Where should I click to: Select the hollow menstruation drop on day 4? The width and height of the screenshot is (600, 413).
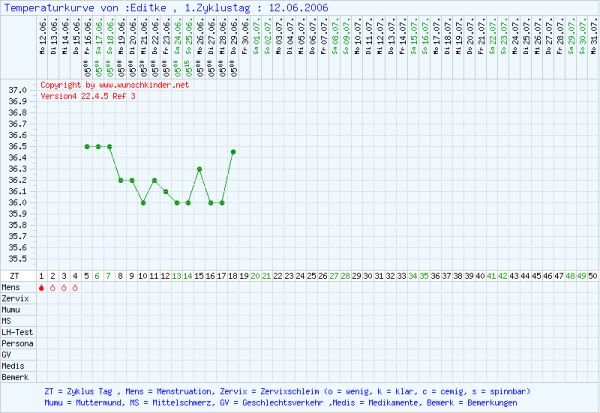click(x=75, y=288)
